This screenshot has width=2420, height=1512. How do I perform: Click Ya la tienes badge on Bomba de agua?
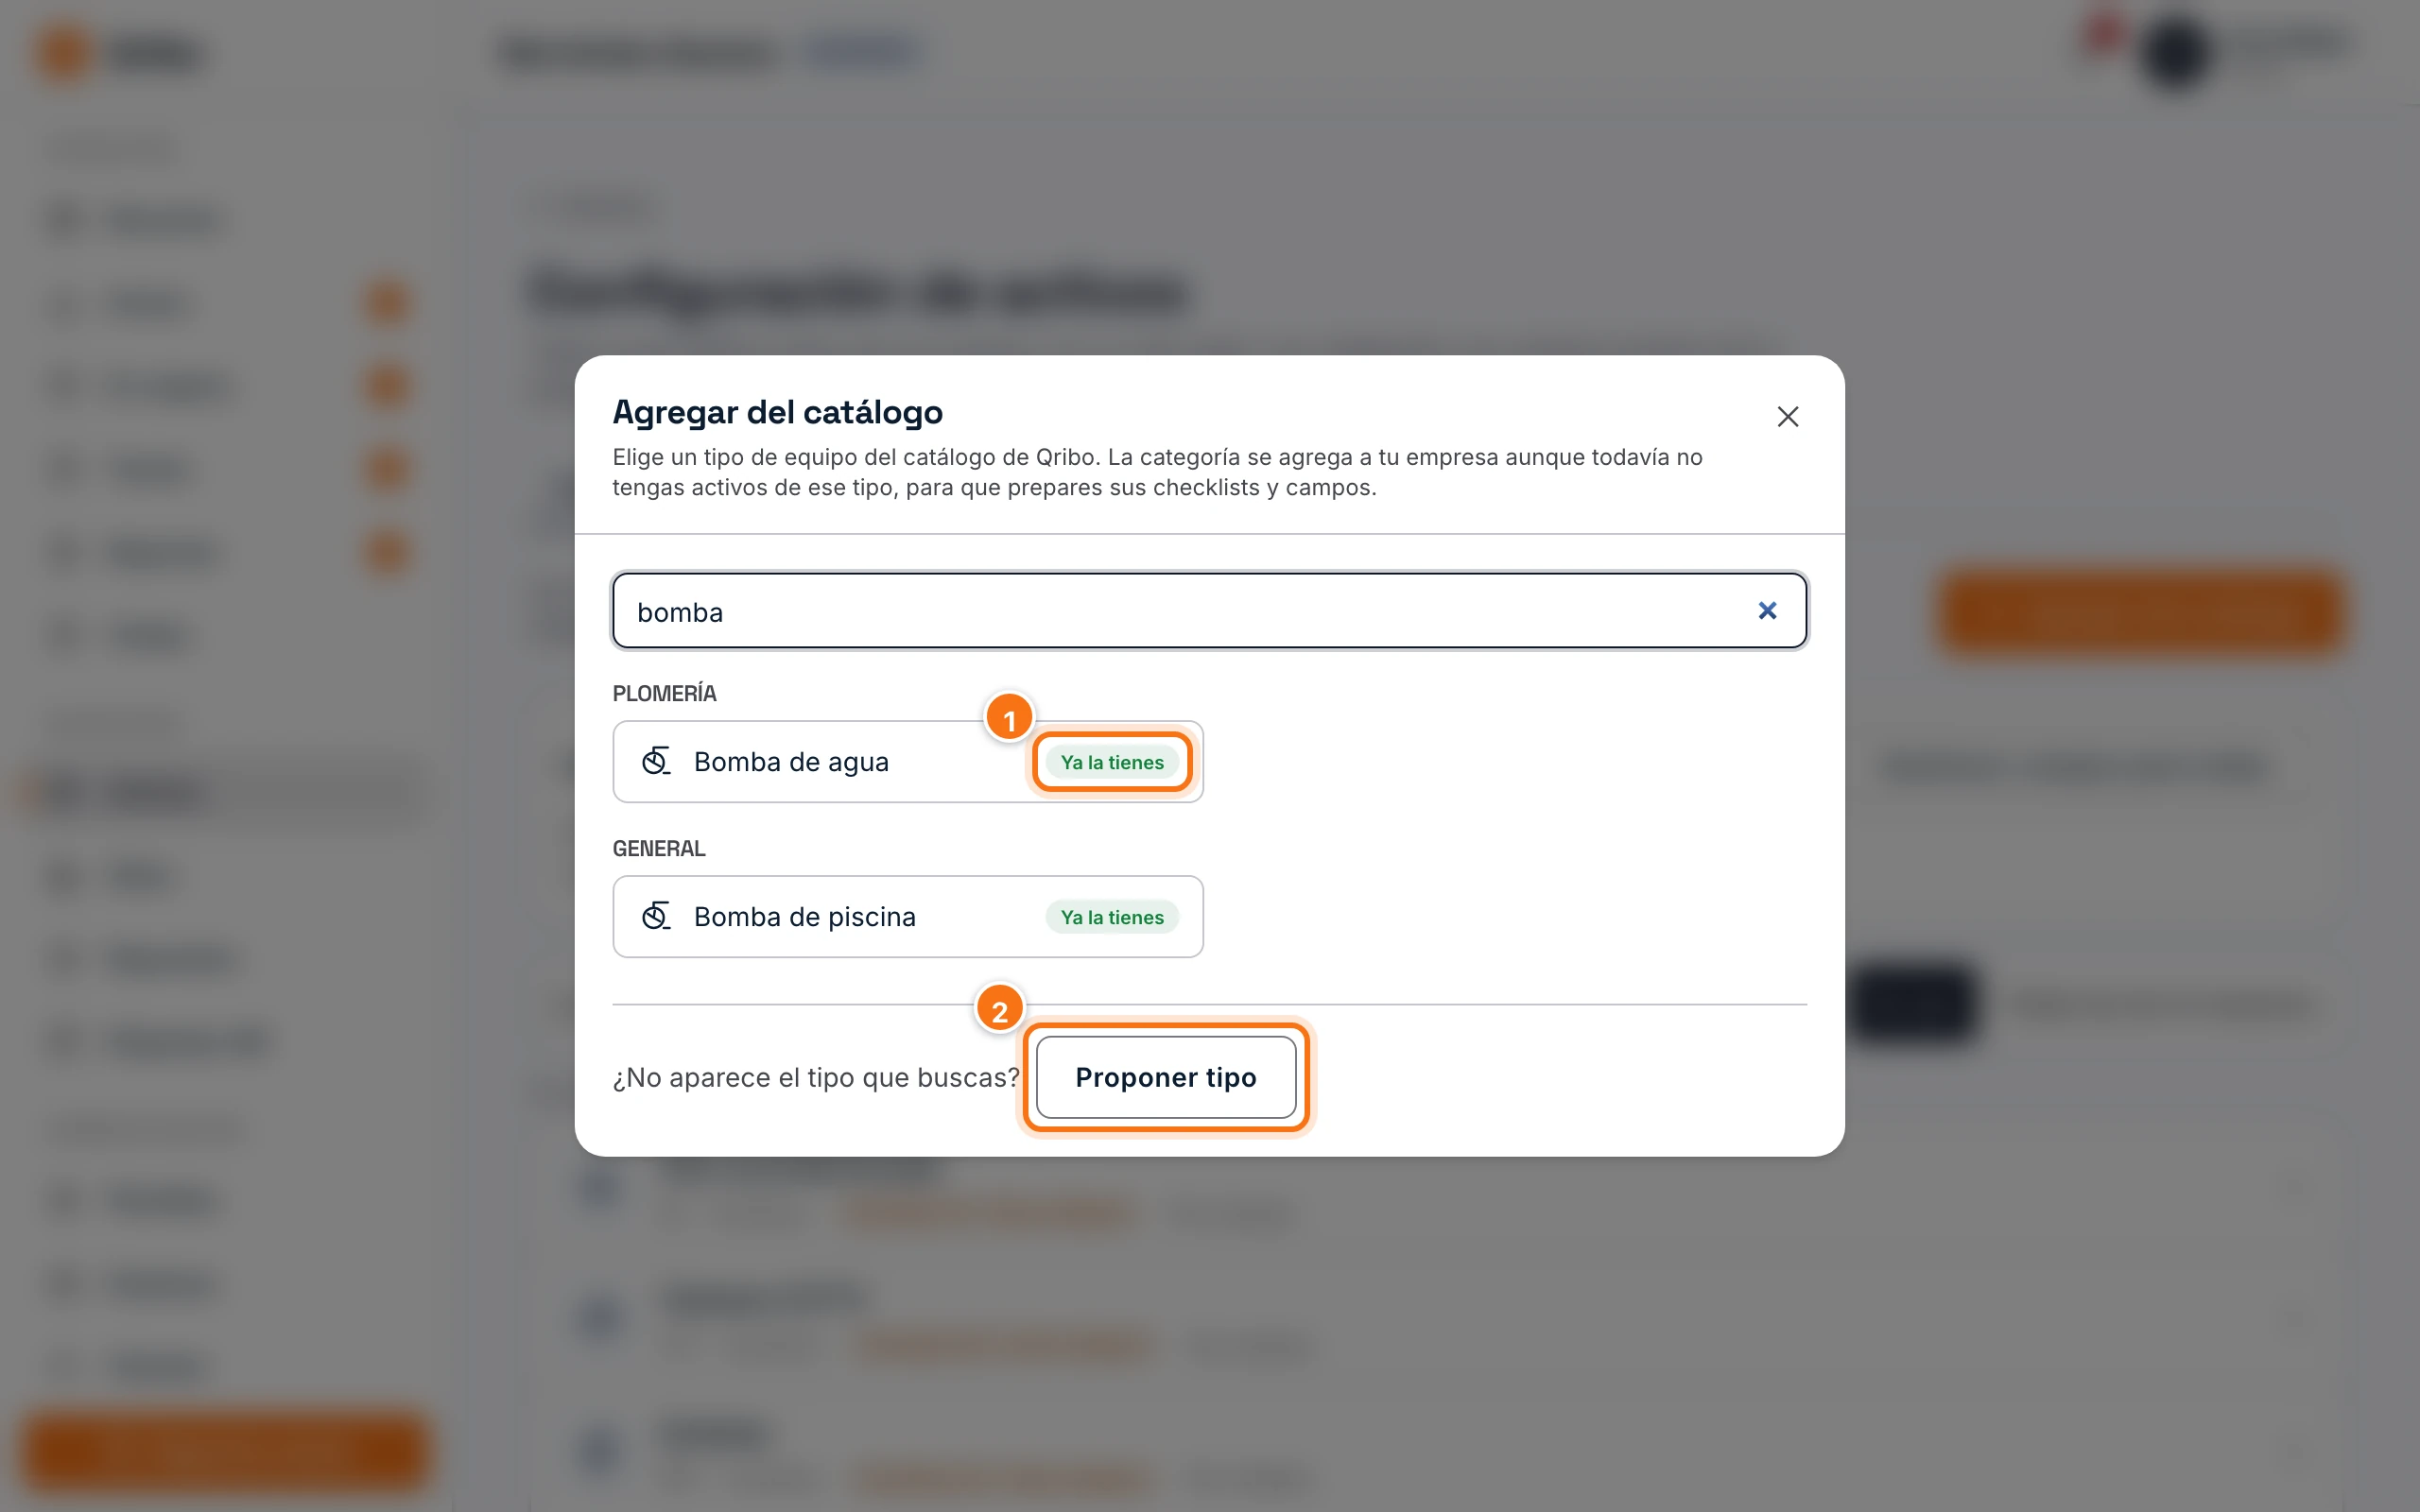coord(1112,762)
